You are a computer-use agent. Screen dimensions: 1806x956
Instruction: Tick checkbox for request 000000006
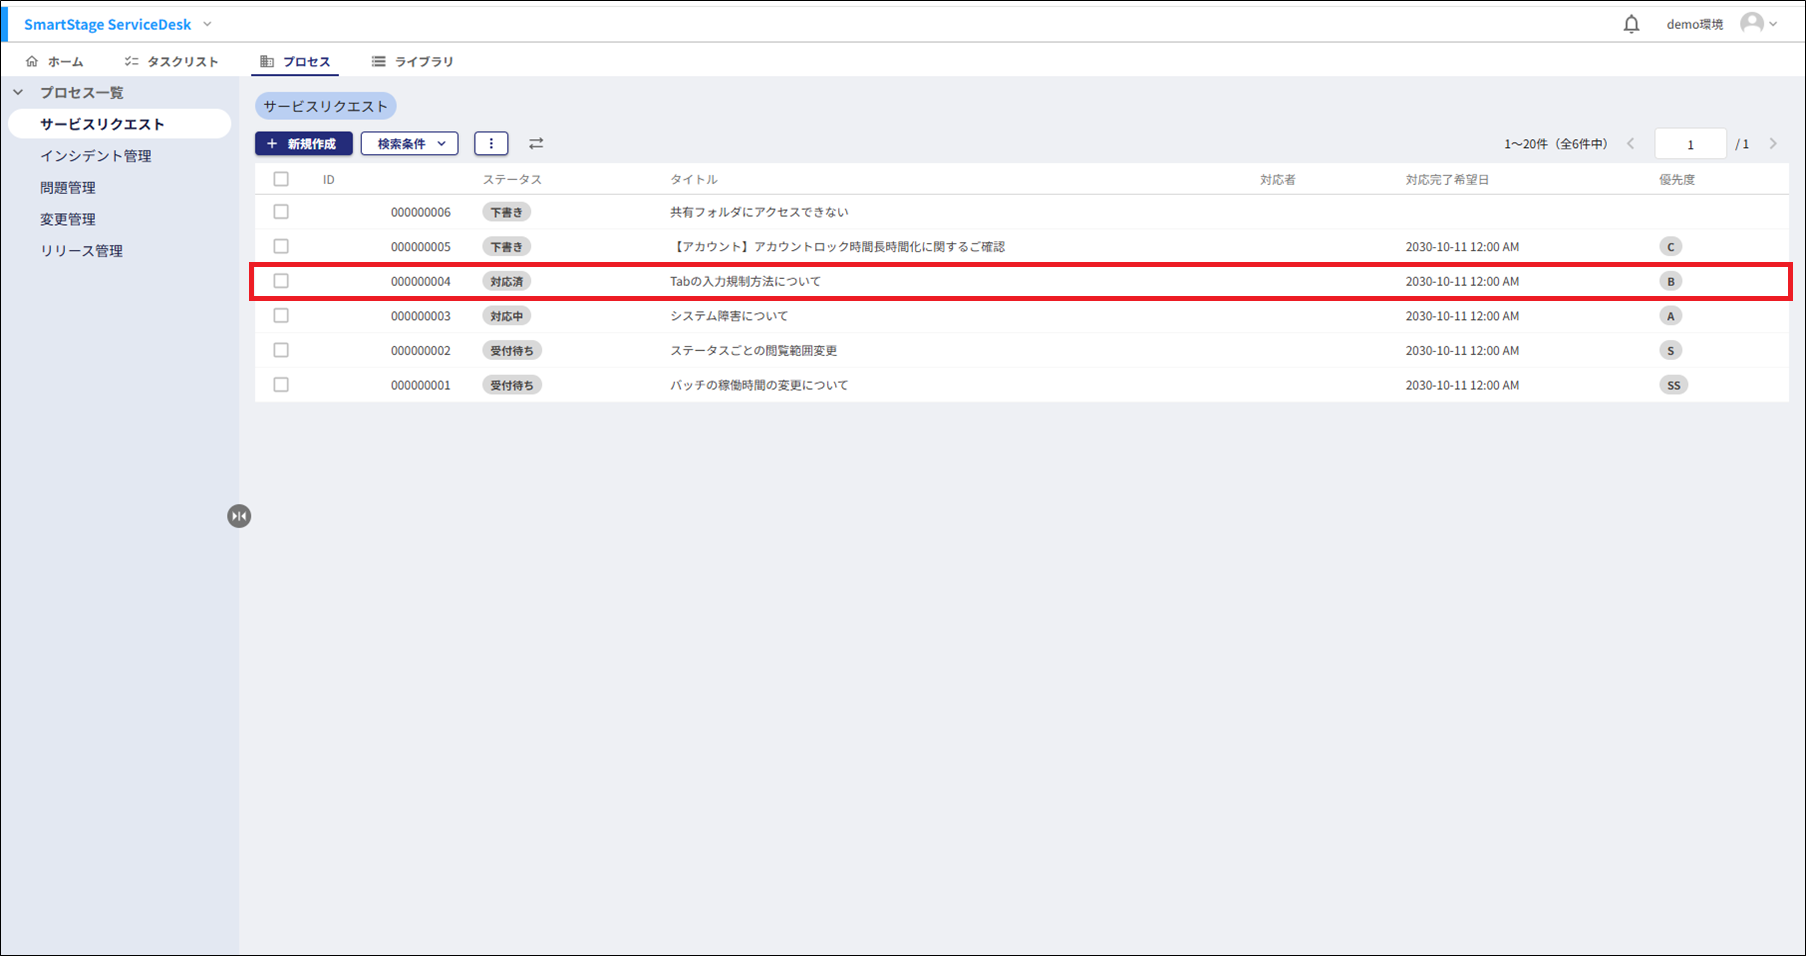click(x=281, y=212)
